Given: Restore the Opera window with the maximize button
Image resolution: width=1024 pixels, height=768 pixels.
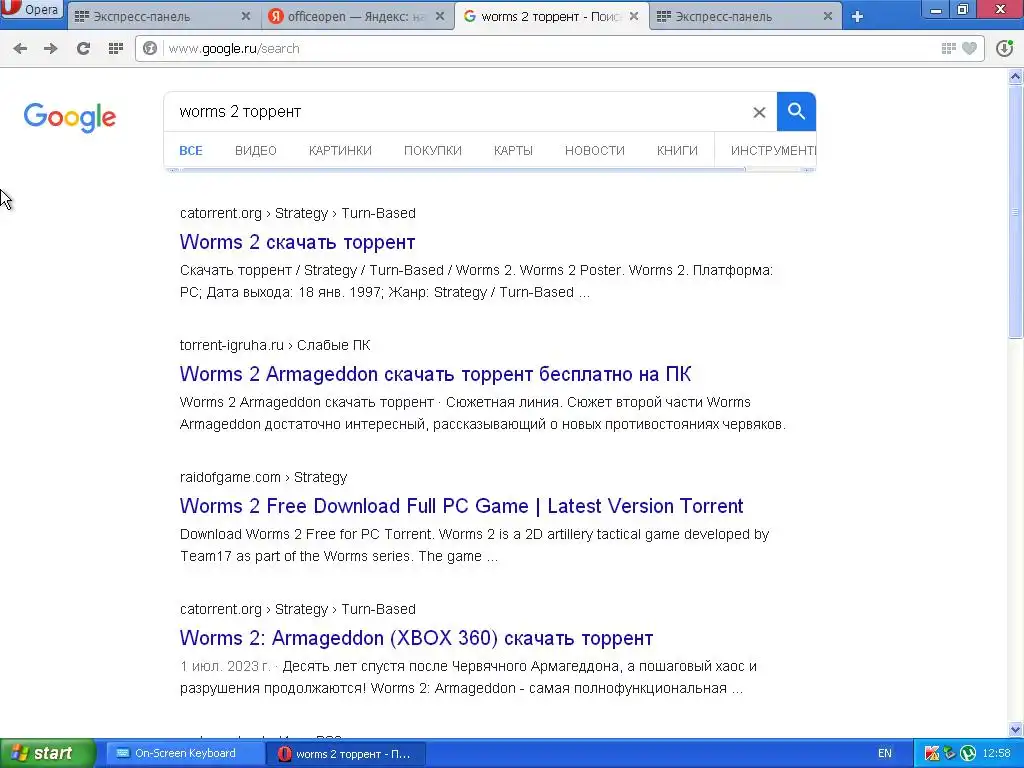Looking at the screenshot, I should pos(963,9).
